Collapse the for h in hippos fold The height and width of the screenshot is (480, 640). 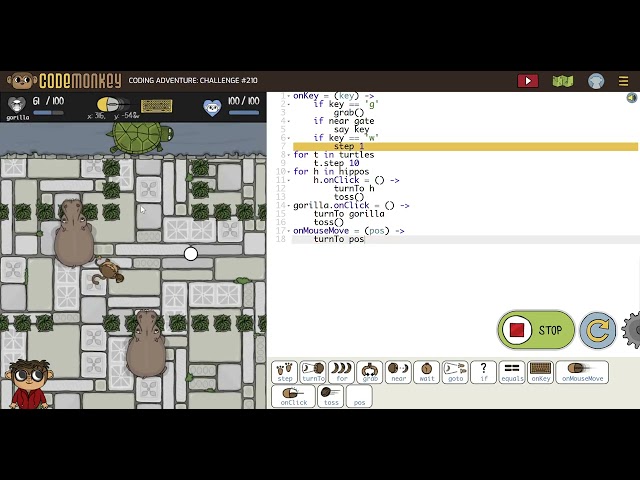(x=289, y=172)
